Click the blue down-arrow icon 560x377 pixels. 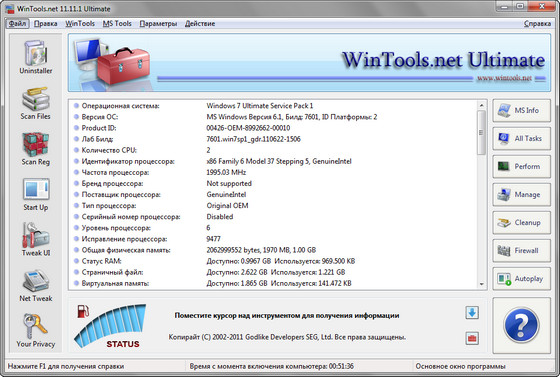point(472,313)
